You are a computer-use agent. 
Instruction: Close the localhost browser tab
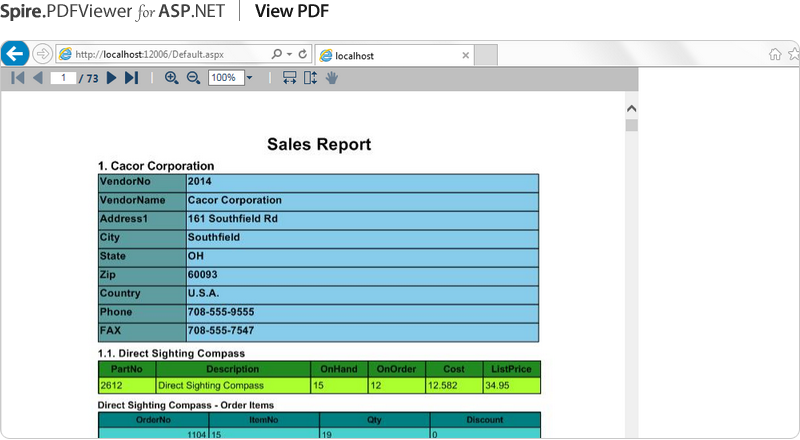point(465,55)
